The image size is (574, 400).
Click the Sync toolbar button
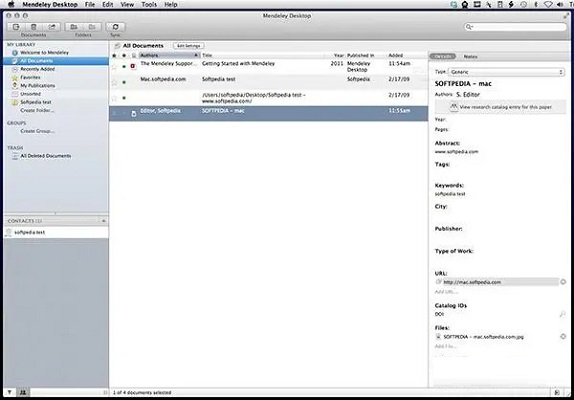click(x=115, y=27)
